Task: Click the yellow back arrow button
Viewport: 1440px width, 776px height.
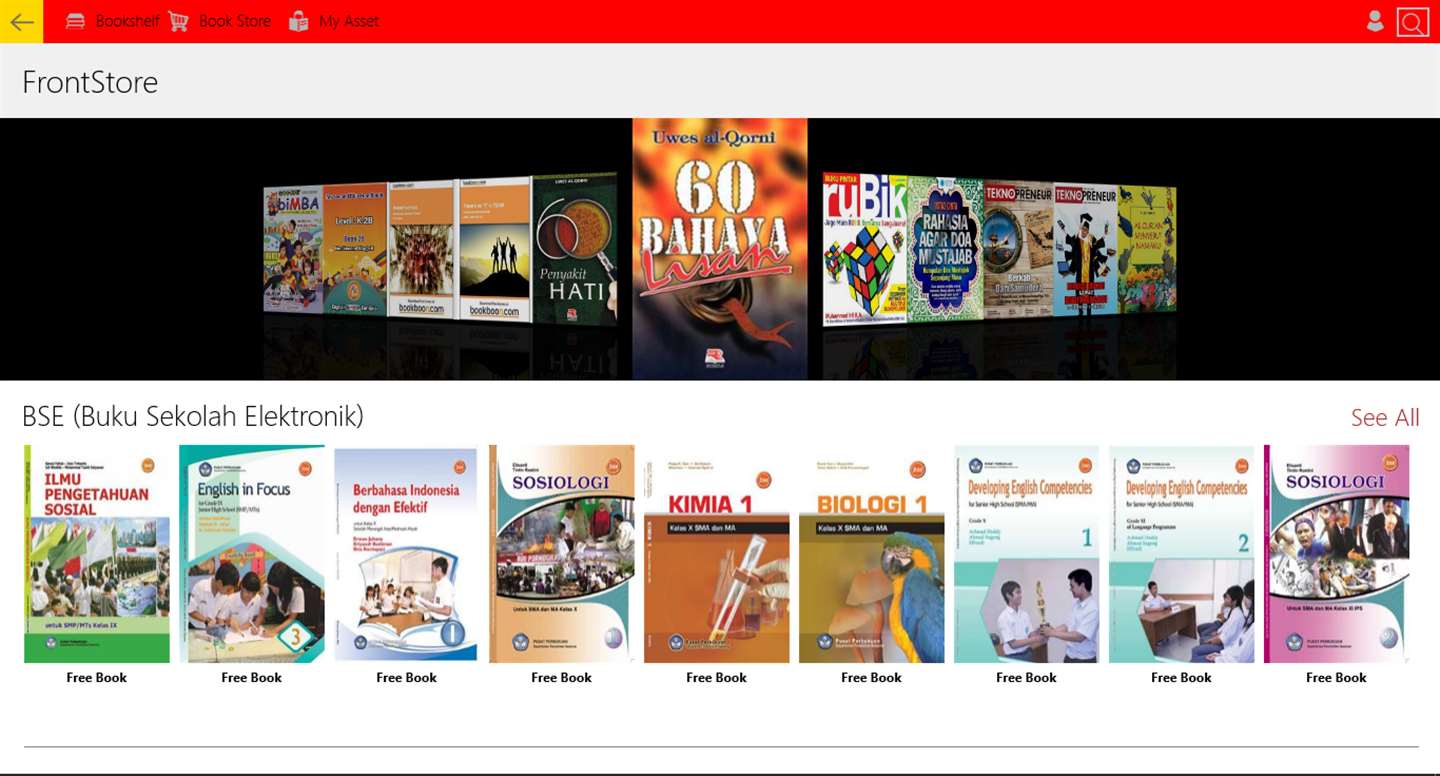Action: (21, 21)
